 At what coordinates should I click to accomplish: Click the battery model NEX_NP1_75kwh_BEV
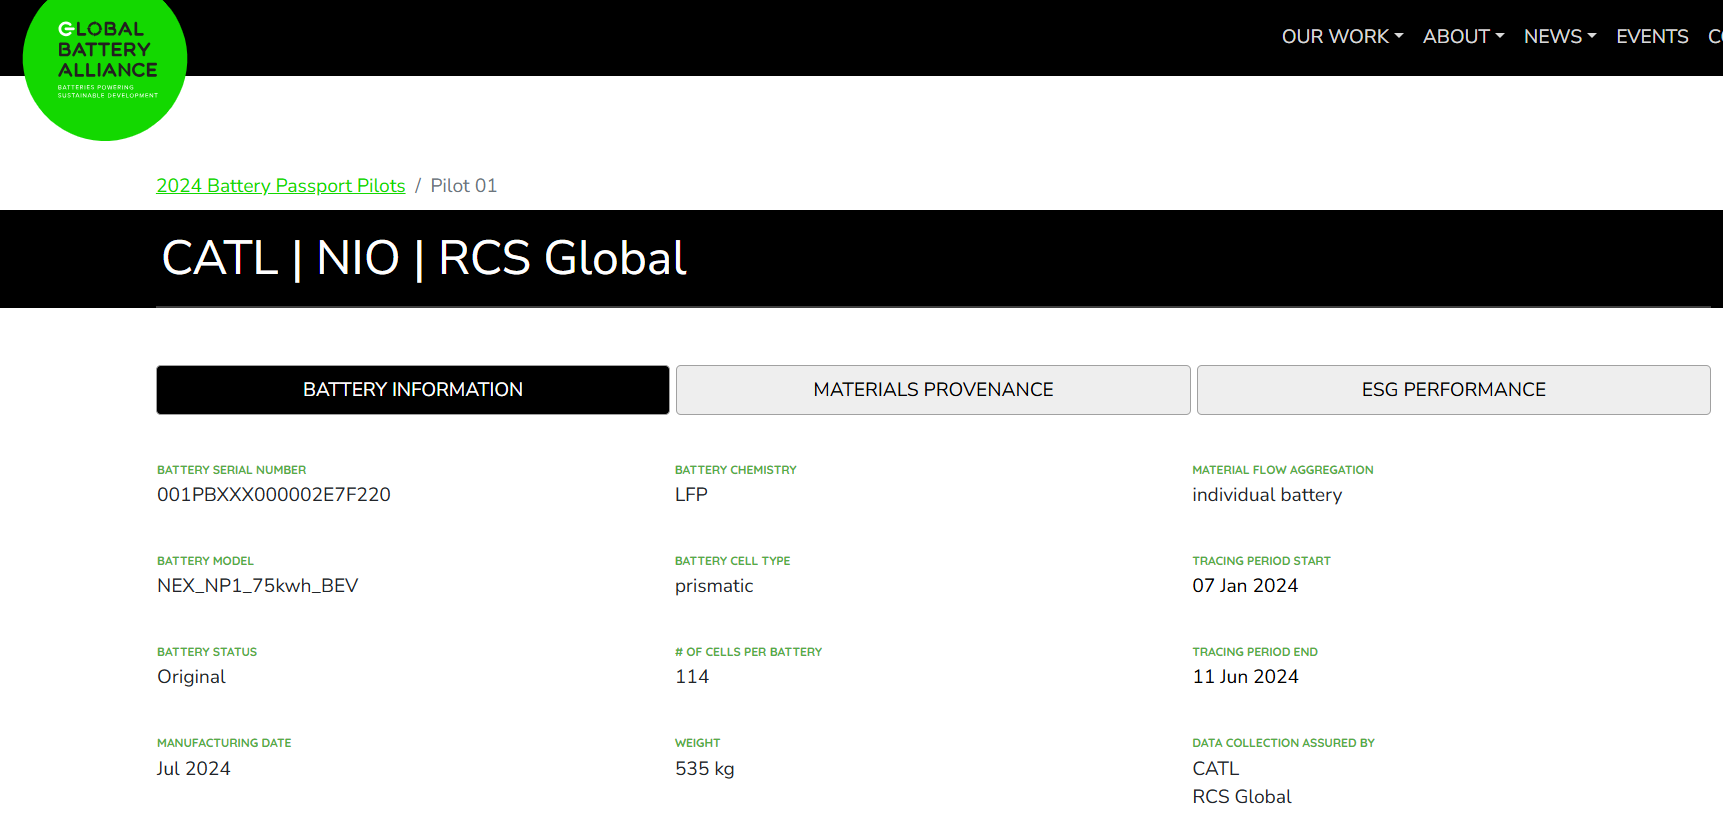(x=257, y=586)
